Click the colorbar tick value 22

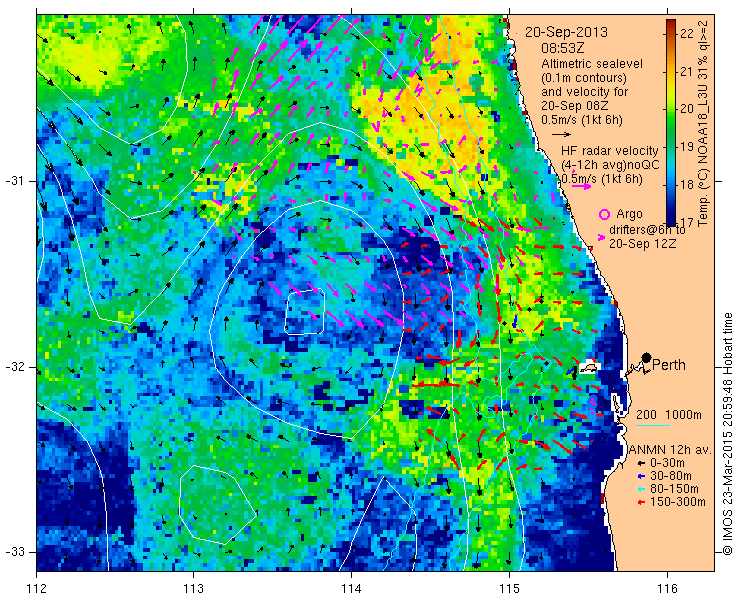[687, 34]
